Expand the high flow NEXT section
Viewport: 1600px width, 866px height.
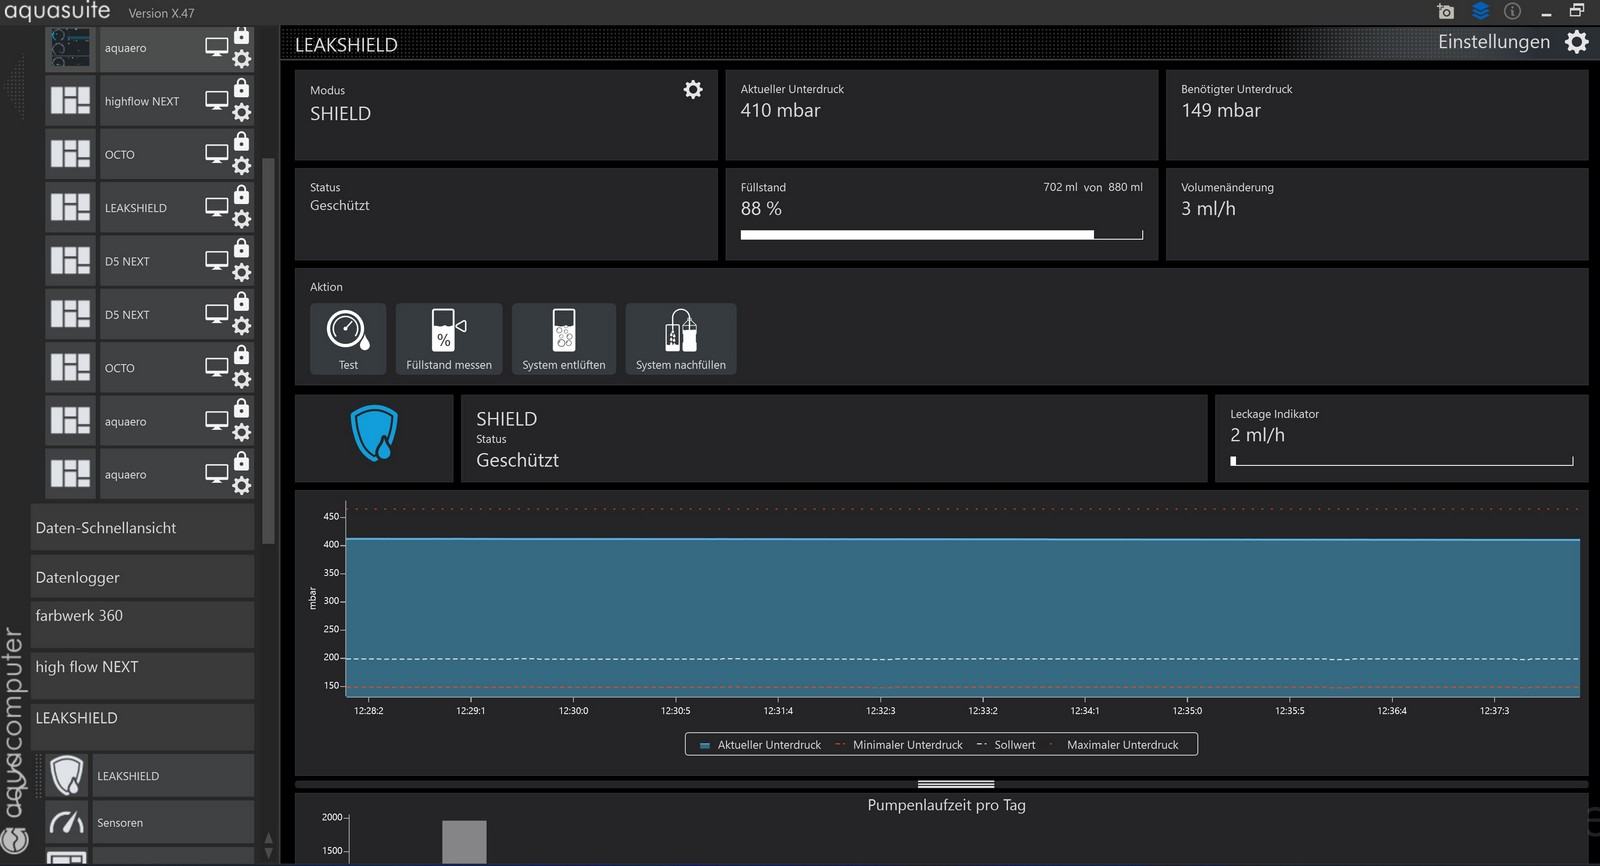[143, 676]
